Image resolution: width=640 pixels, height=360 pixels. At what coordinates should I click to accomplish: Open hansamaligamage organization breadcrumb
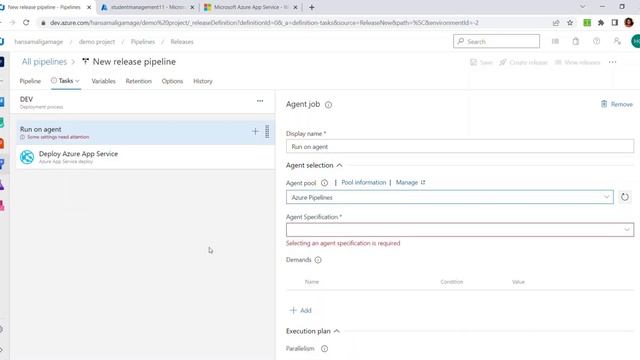coord(39,42)
